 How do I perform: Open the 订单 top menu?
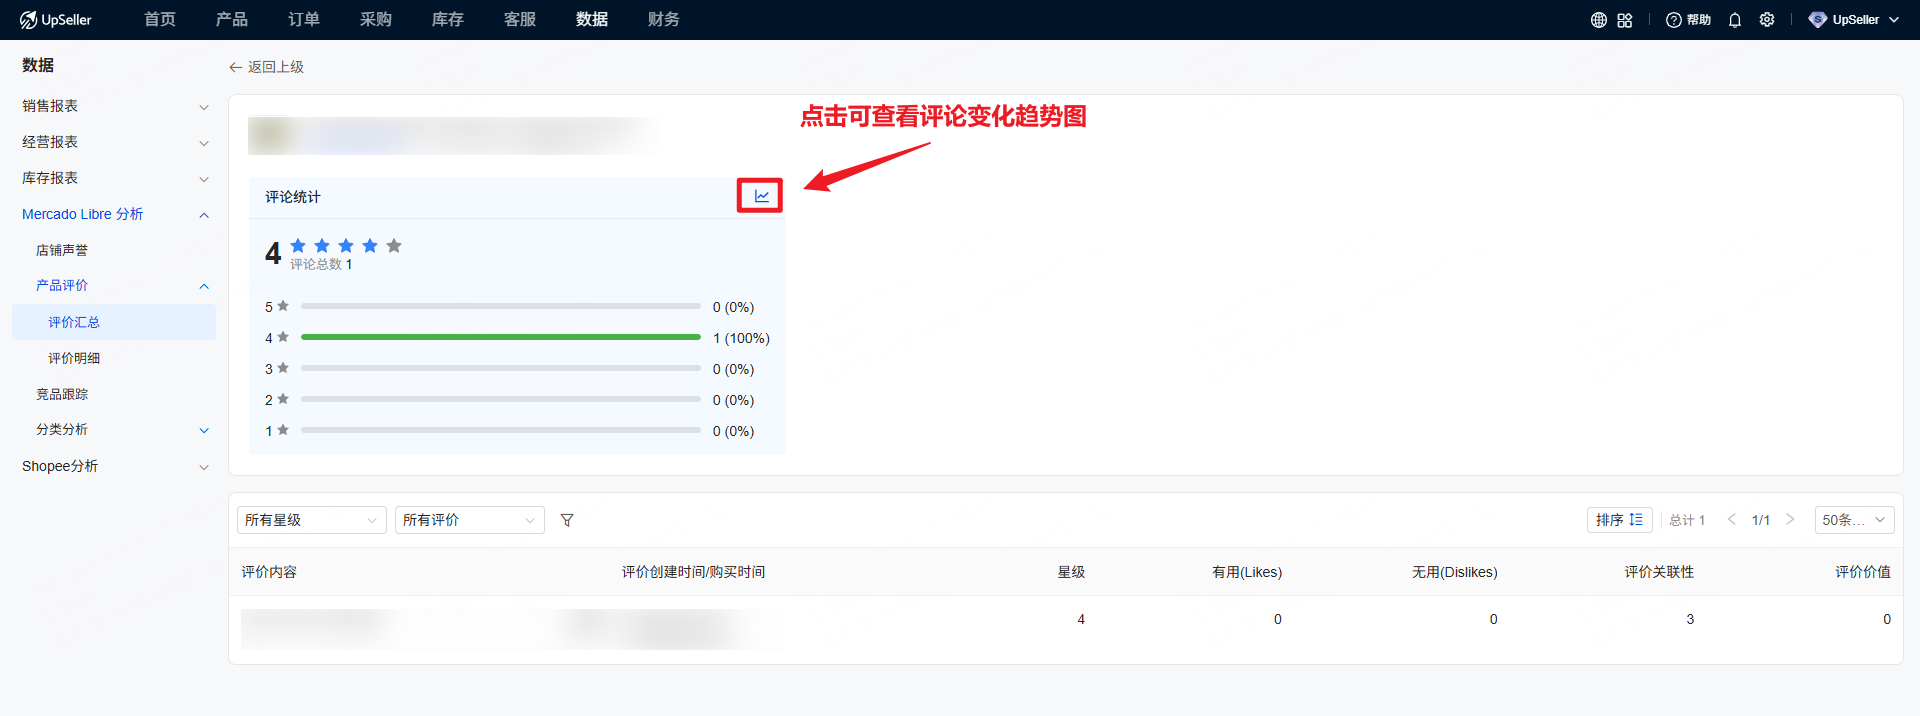304,20
